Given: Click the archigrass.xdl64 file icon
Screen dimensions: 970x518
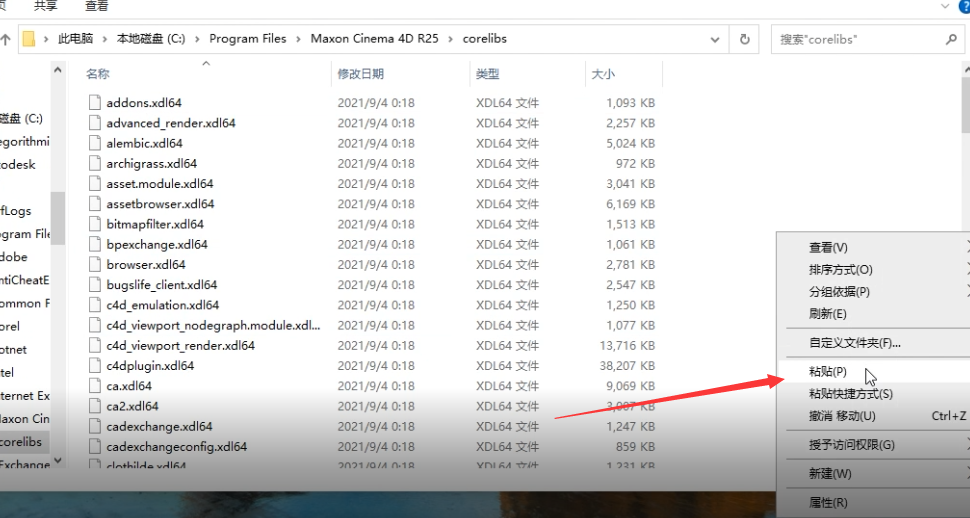Looking at the screenshot, I should [x=95, y=163].
